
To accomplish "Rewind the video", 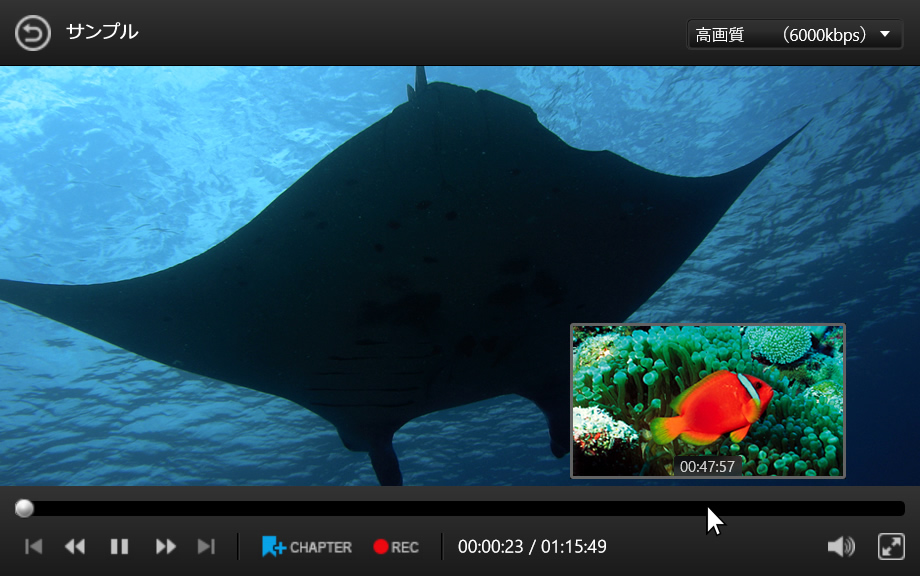I will coord(75,547).
